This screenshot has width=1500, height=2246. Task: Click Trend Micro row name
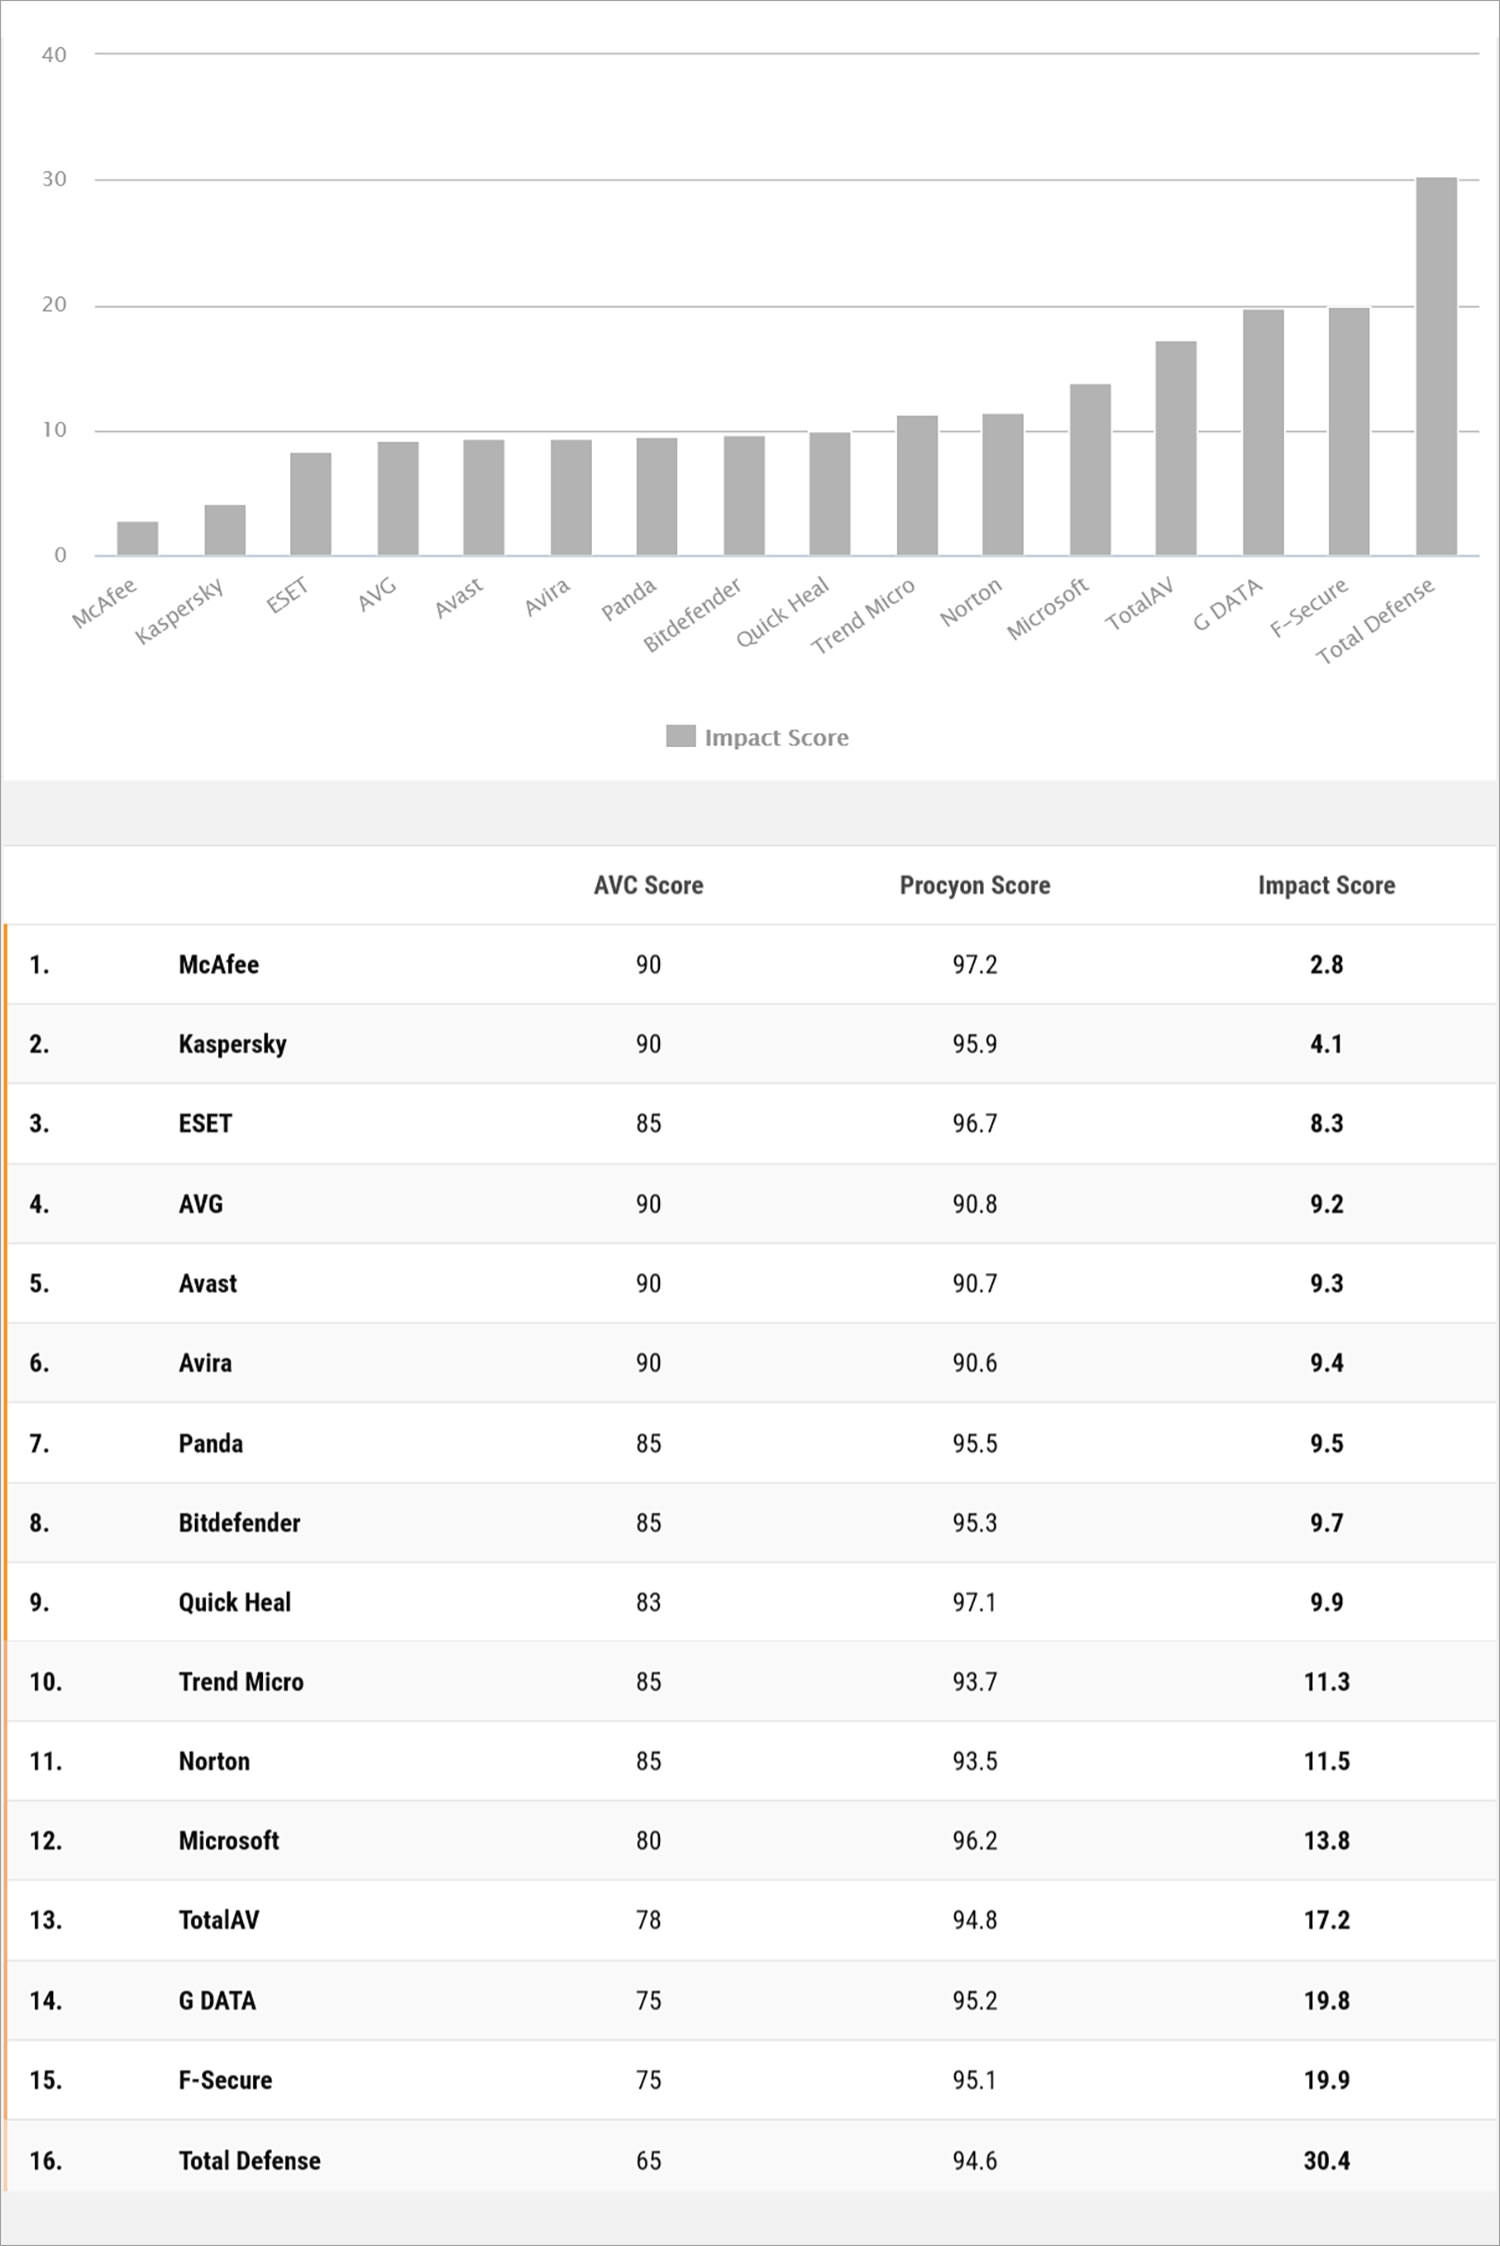pyautogui.click(x=241, y=1681)
